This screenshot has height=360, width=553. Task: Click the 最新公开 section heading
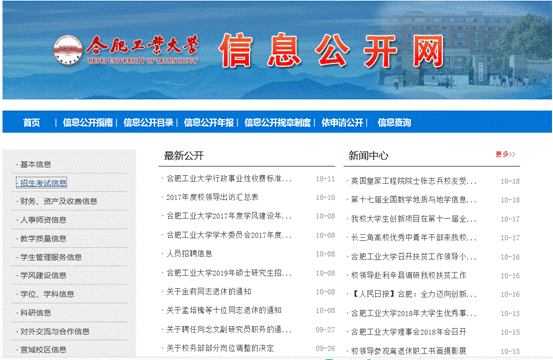click(184, 155)
